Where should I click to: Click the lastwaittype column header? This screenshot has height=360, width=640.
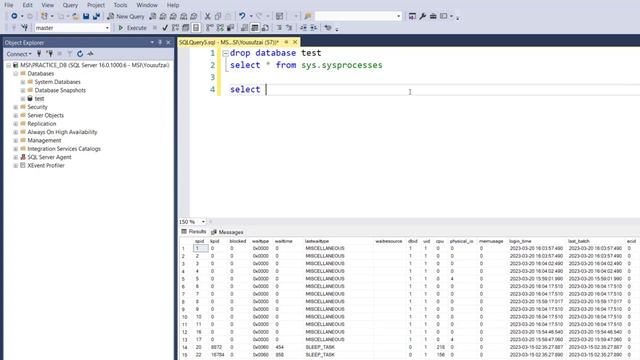point(317,241)
